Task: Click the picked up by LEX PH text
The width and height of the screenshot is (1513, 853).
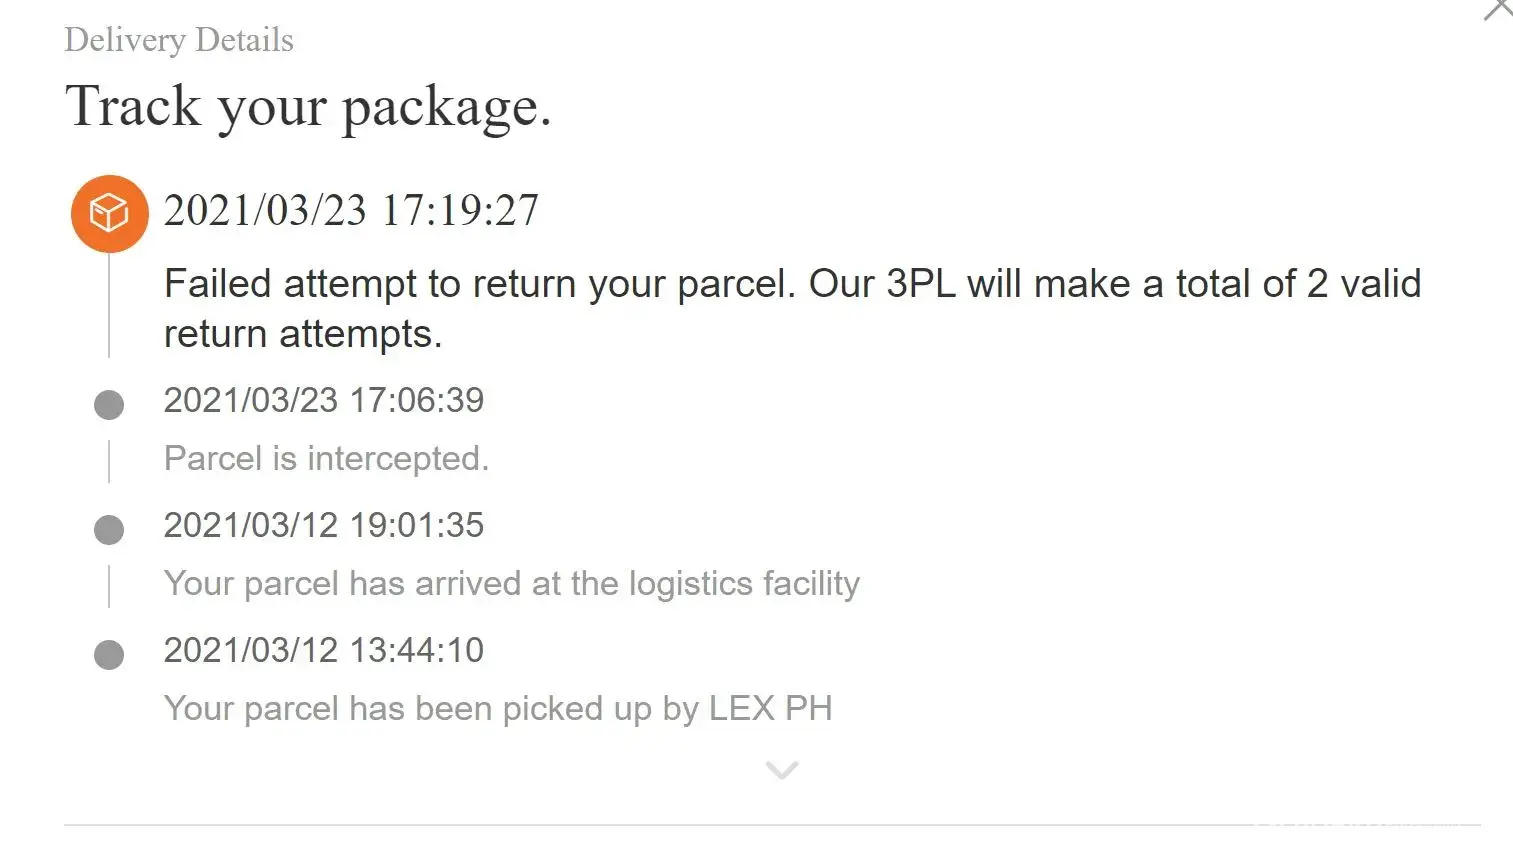Action: pos(498,708)
